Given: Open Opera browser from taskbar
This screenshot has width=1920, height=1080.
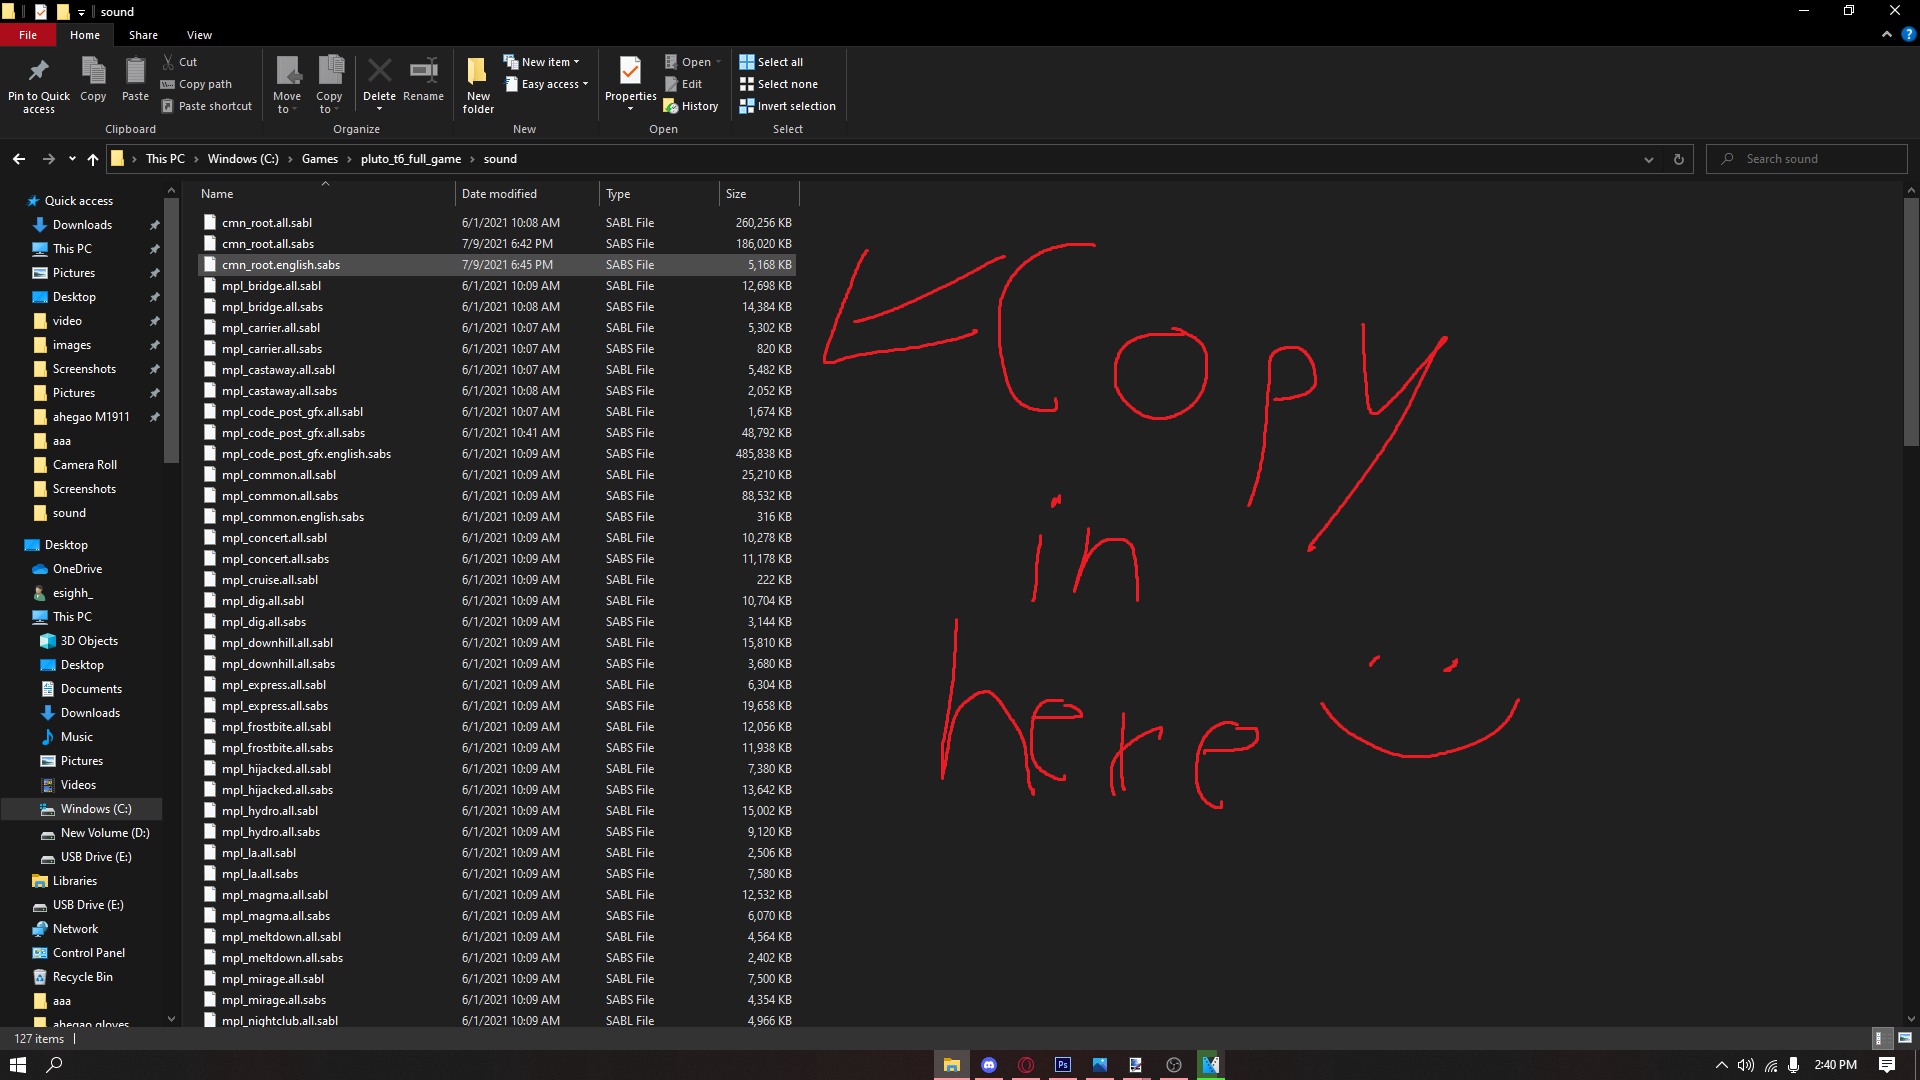Looking at the screenshot, I should click(x=1026, y=1065).
